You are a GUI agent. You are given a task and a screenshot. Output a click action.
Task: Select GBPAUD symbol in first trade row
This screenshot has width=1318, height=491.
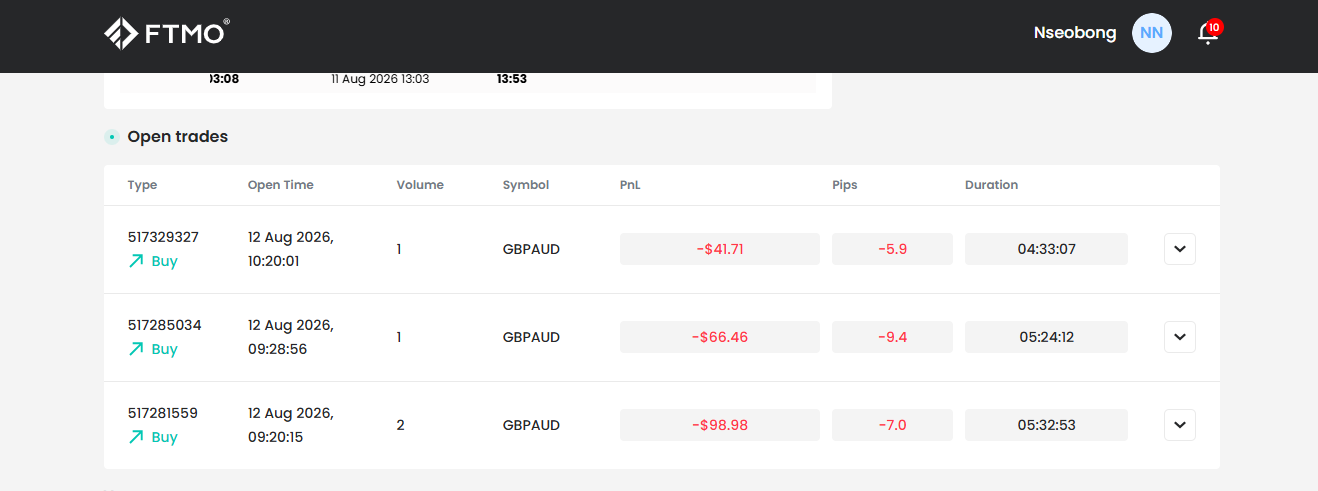click(531, 249)
